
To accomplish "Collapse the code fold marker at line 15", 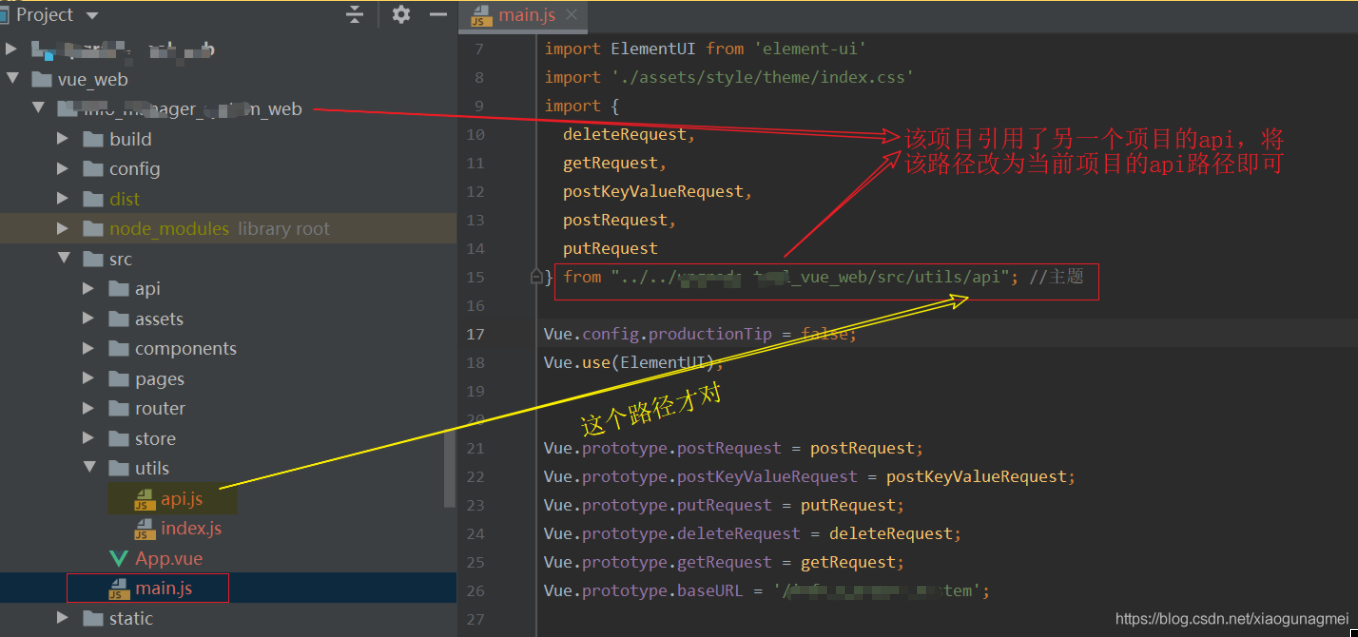I will pos(536,277).
